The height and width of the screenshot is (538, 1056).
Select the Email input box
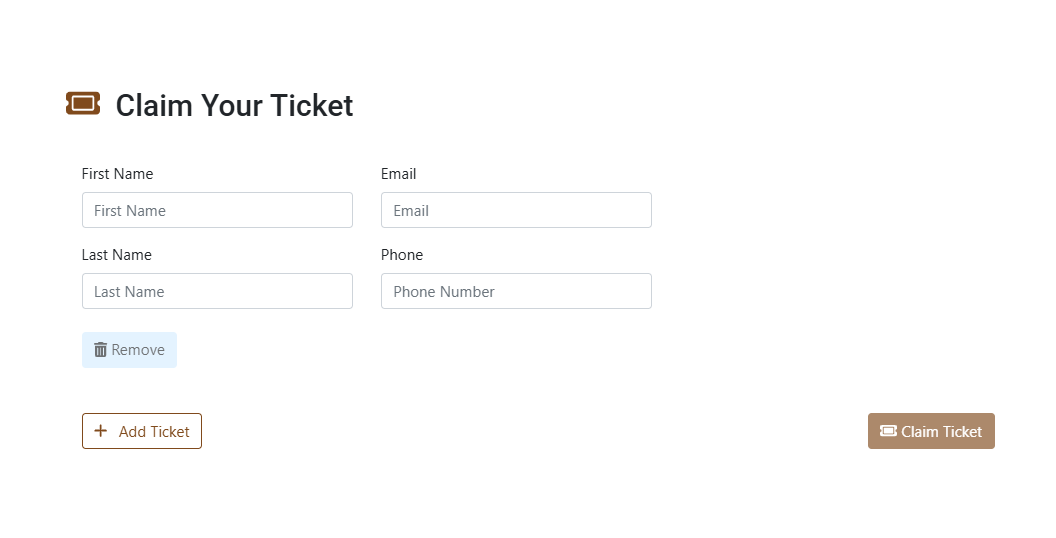[516, 210]
